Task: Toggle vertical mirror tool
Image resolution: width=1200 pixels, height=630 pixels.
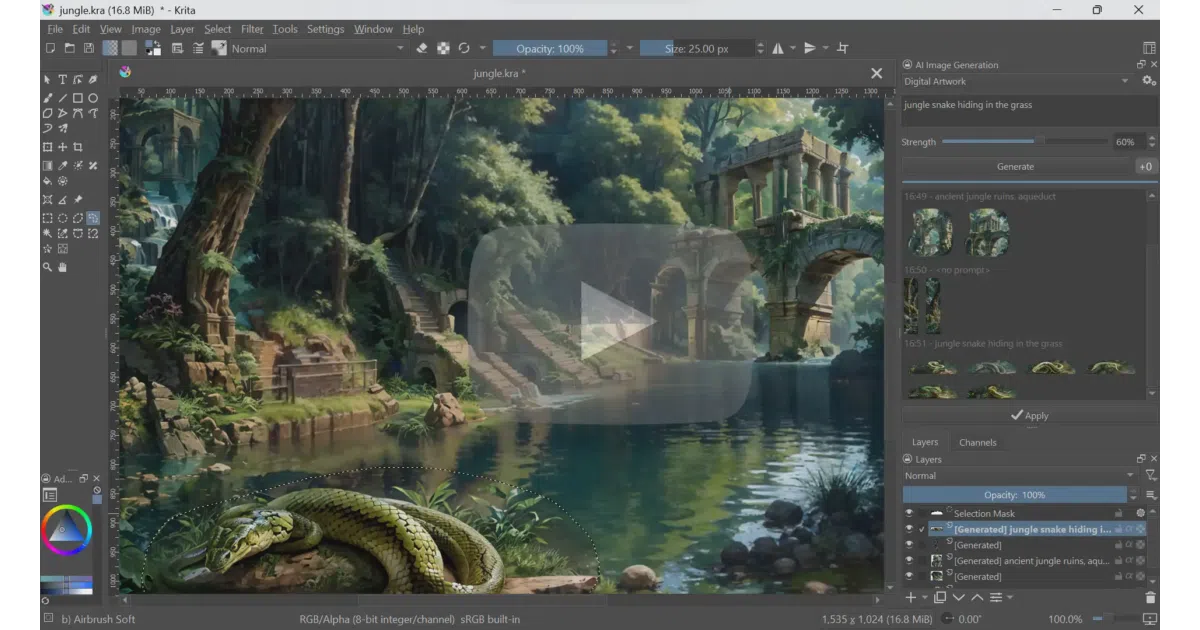Action: 811,48
